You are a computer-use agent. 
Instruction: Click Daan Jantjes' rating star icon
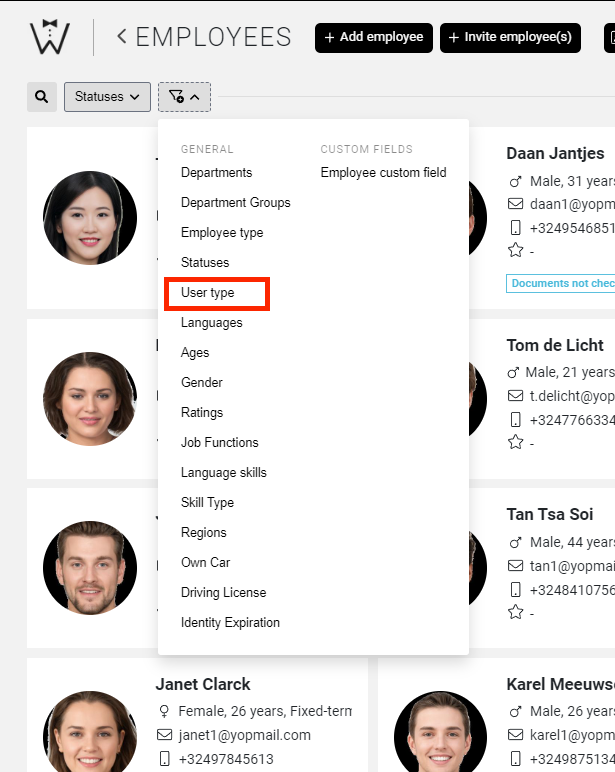pyautogui.click(x=516, y=251)
